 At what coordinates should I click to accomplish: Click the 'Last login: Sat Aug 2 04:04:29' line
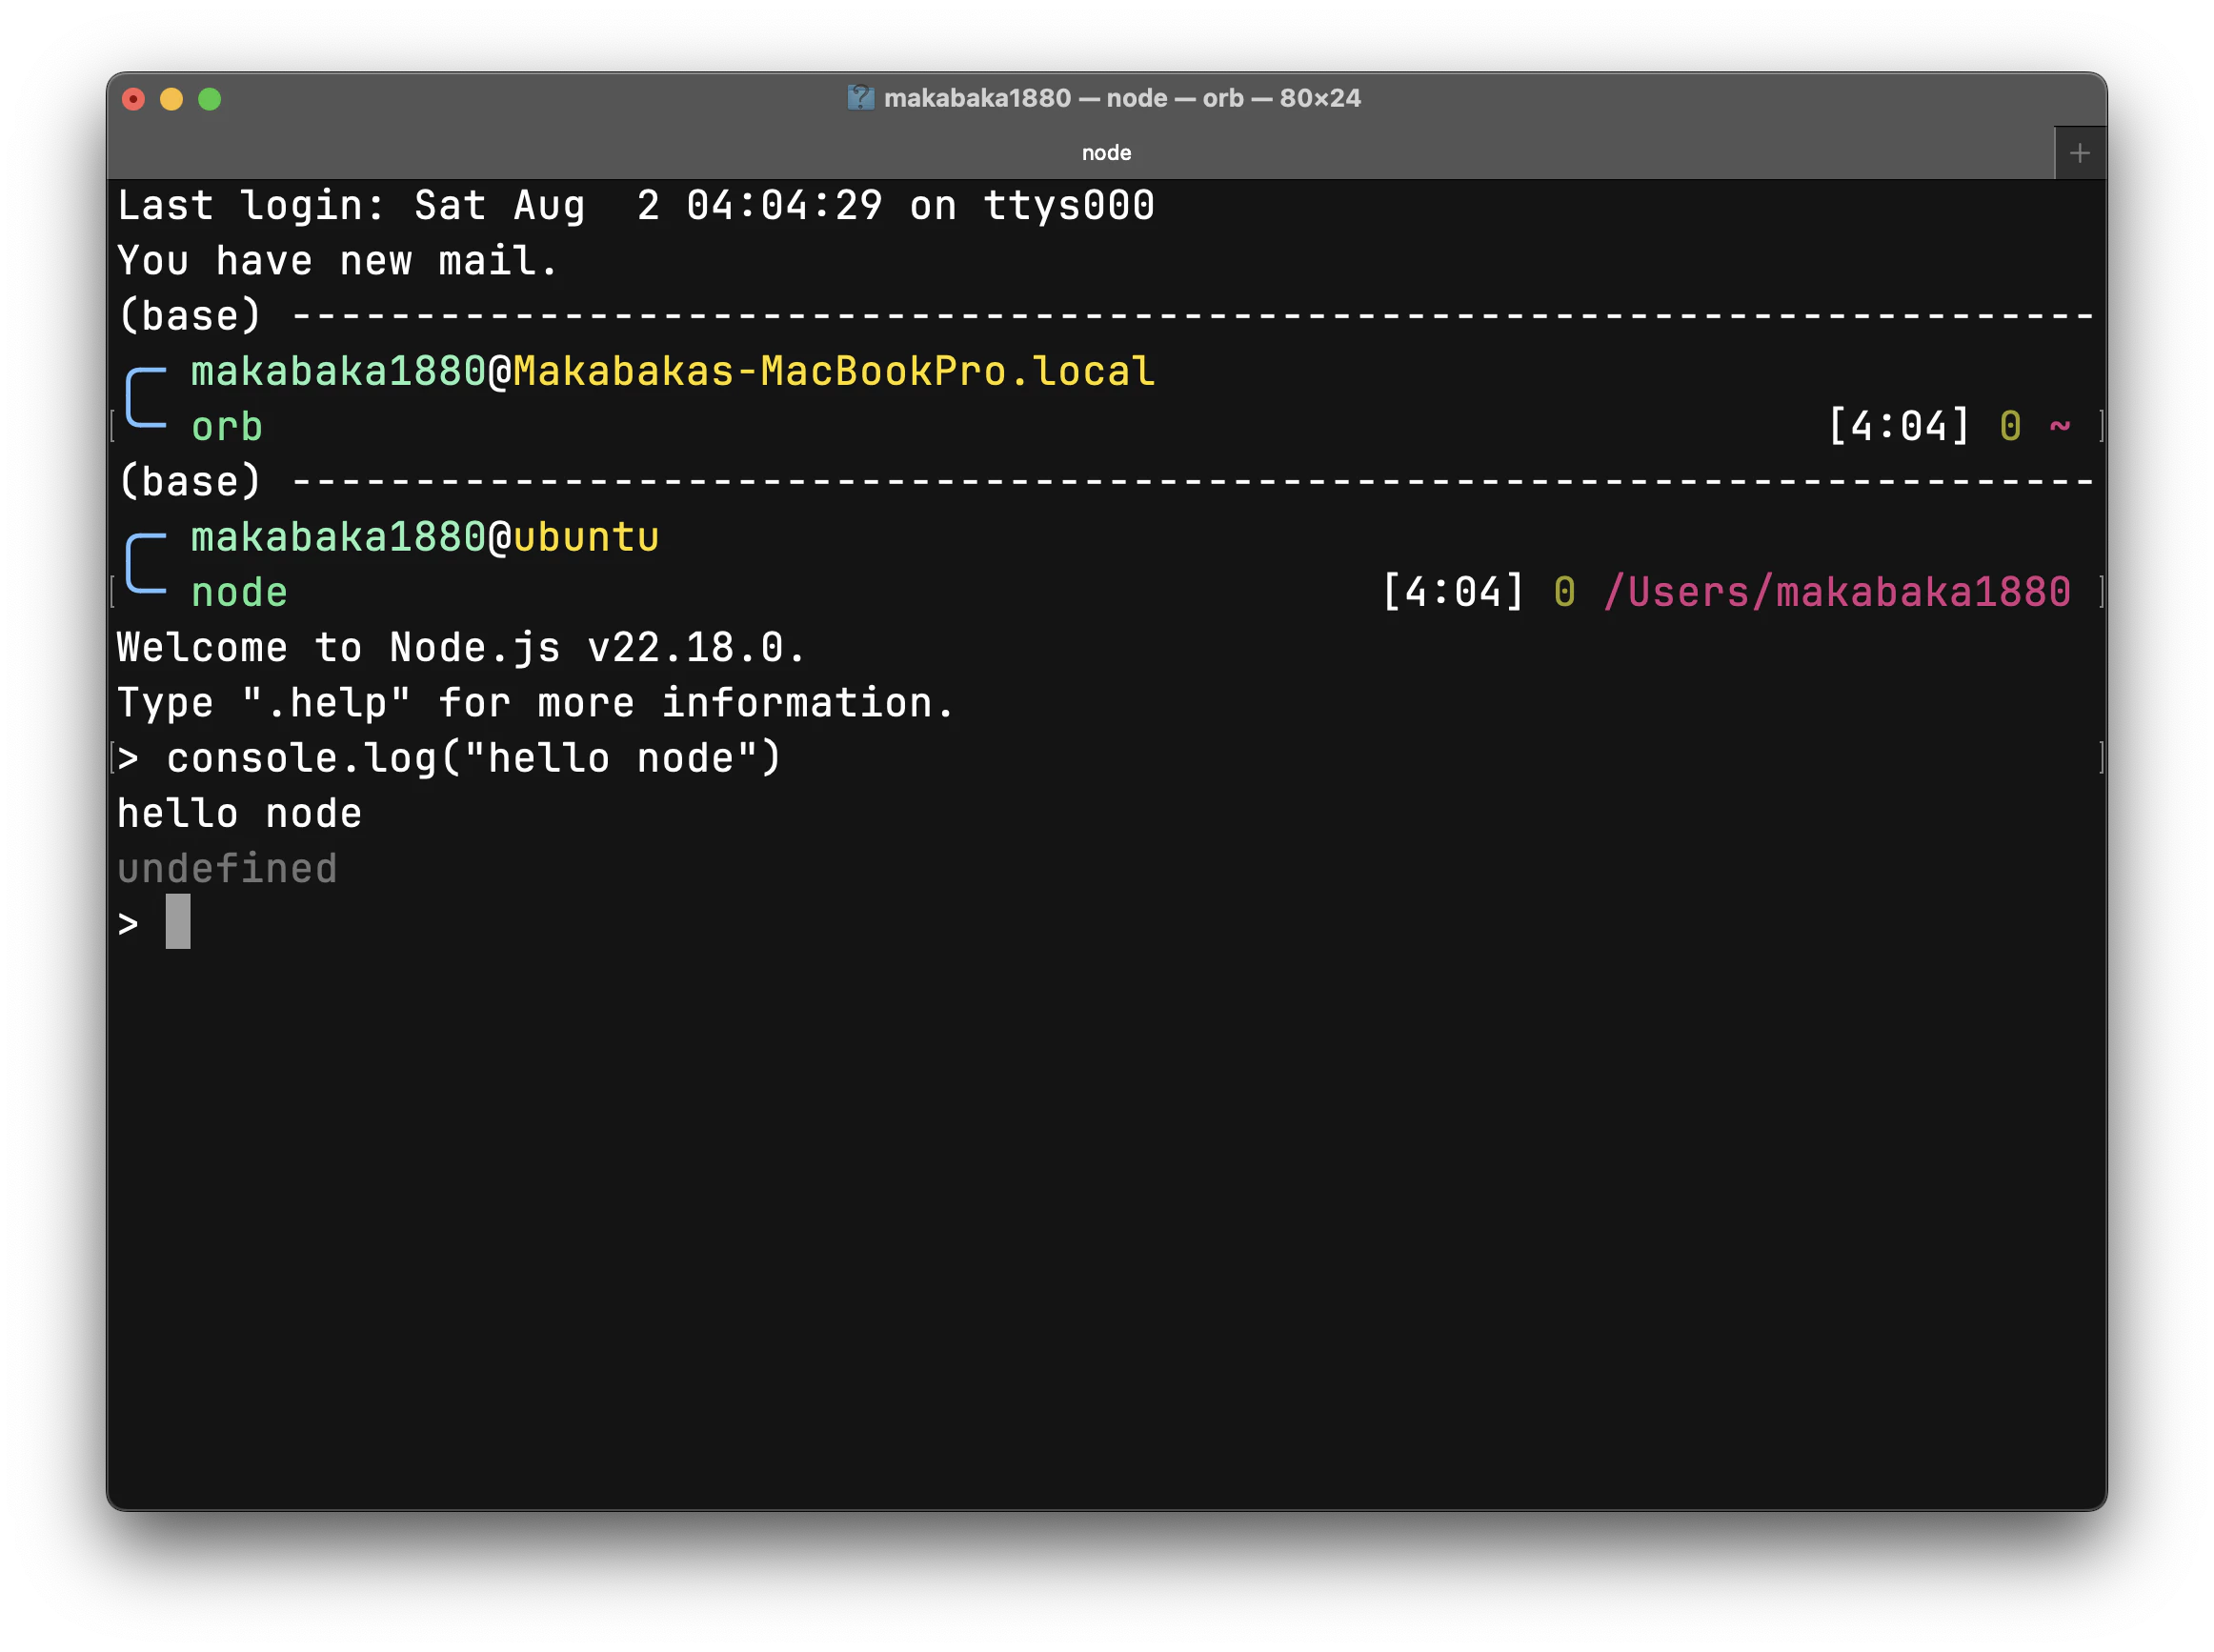pos(636,206)
